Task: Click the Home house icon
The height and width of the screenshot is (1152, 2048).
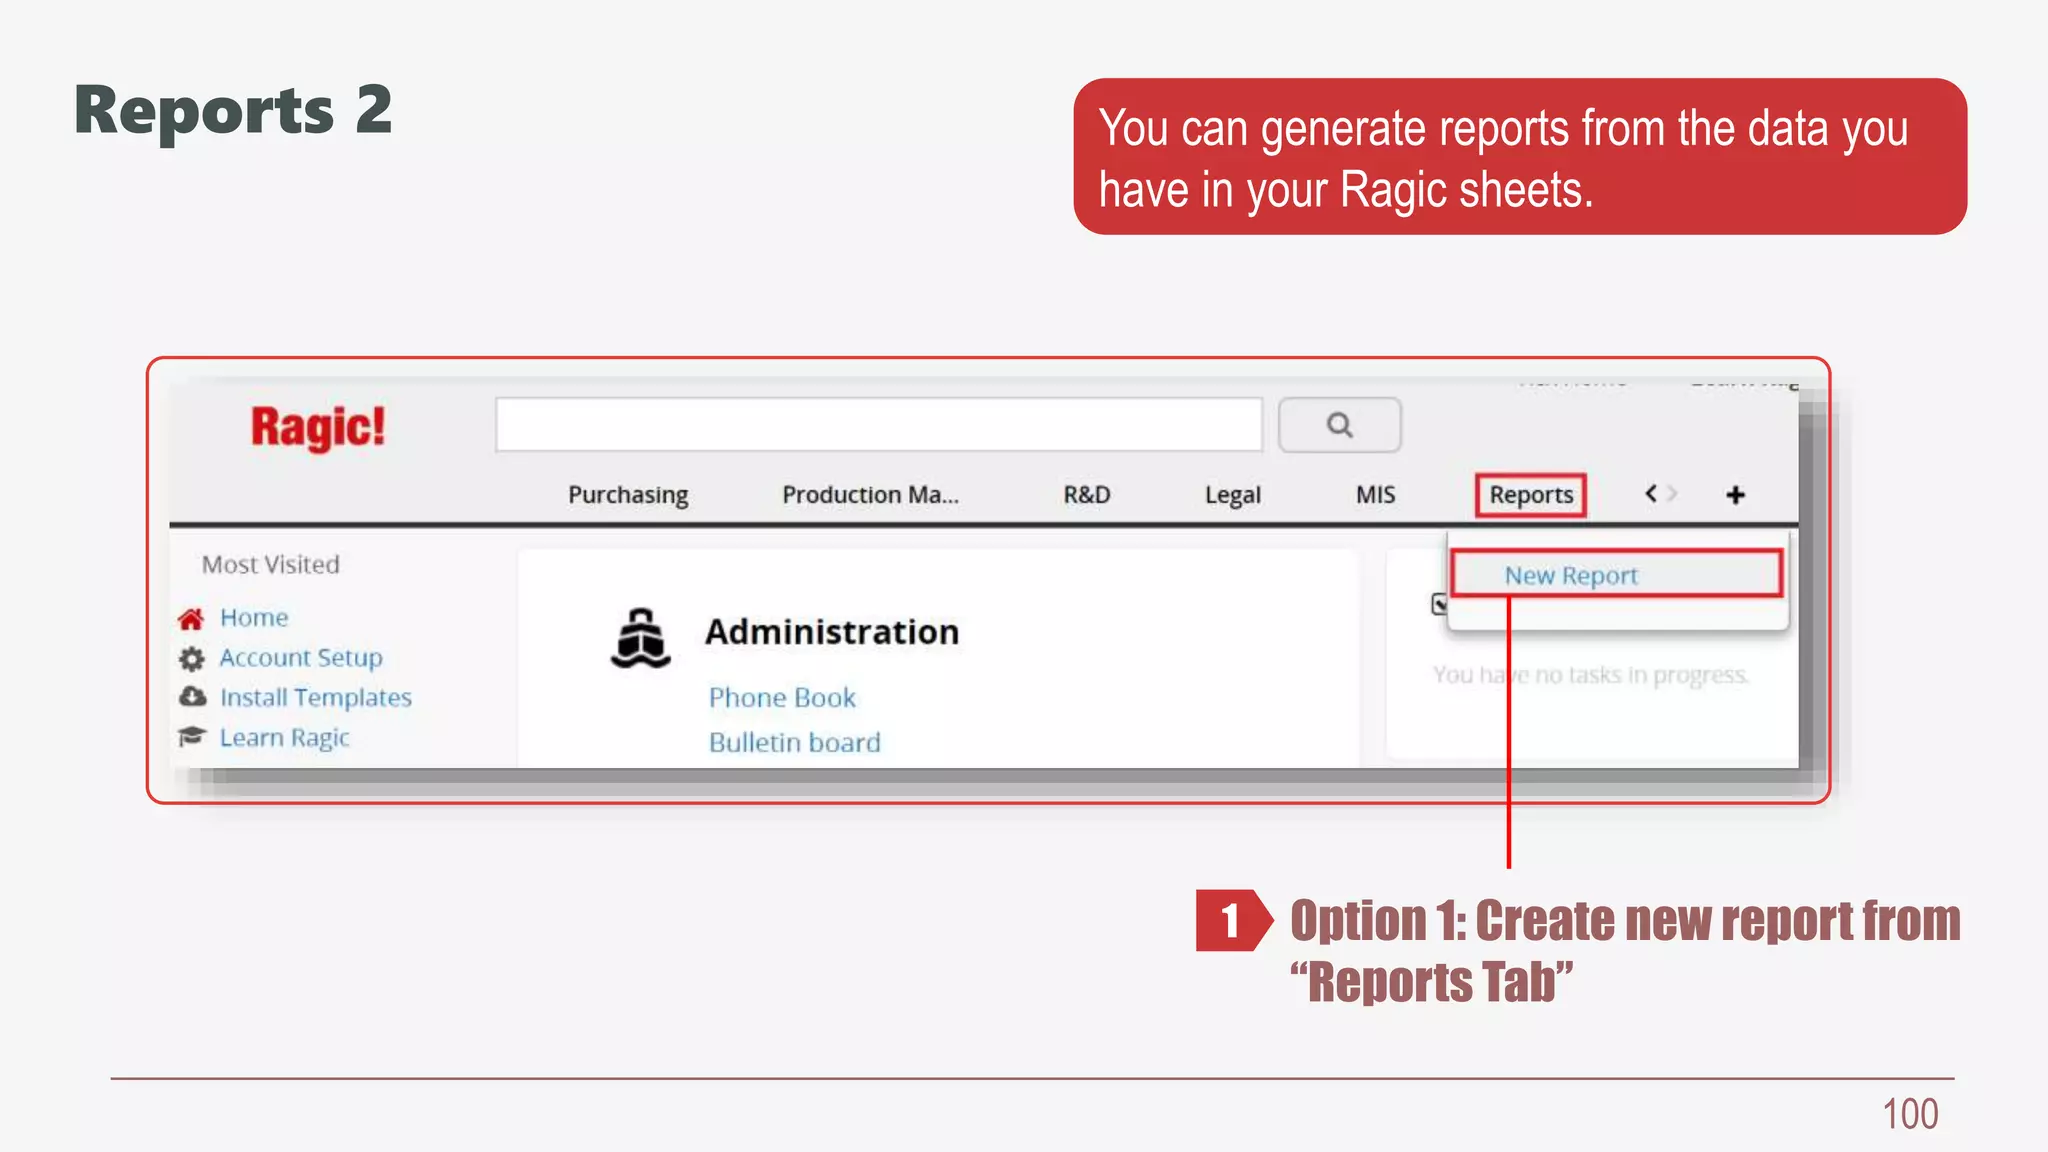Action: tap(191, 619)
